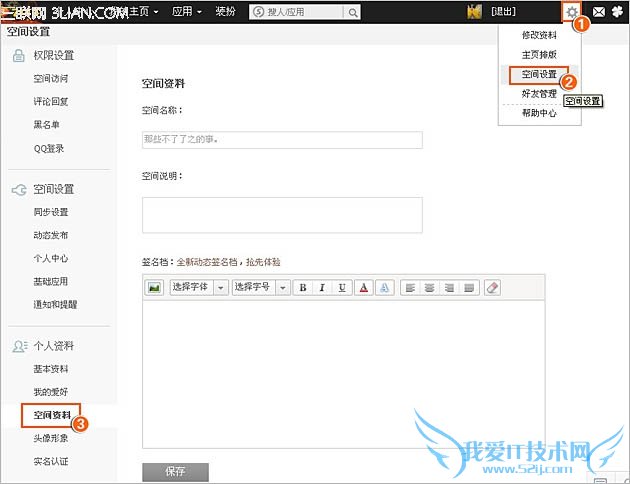Viewport: 630px width, 484px height.
Task: Toggle underline formatting
Action: [x=342, y=288]
